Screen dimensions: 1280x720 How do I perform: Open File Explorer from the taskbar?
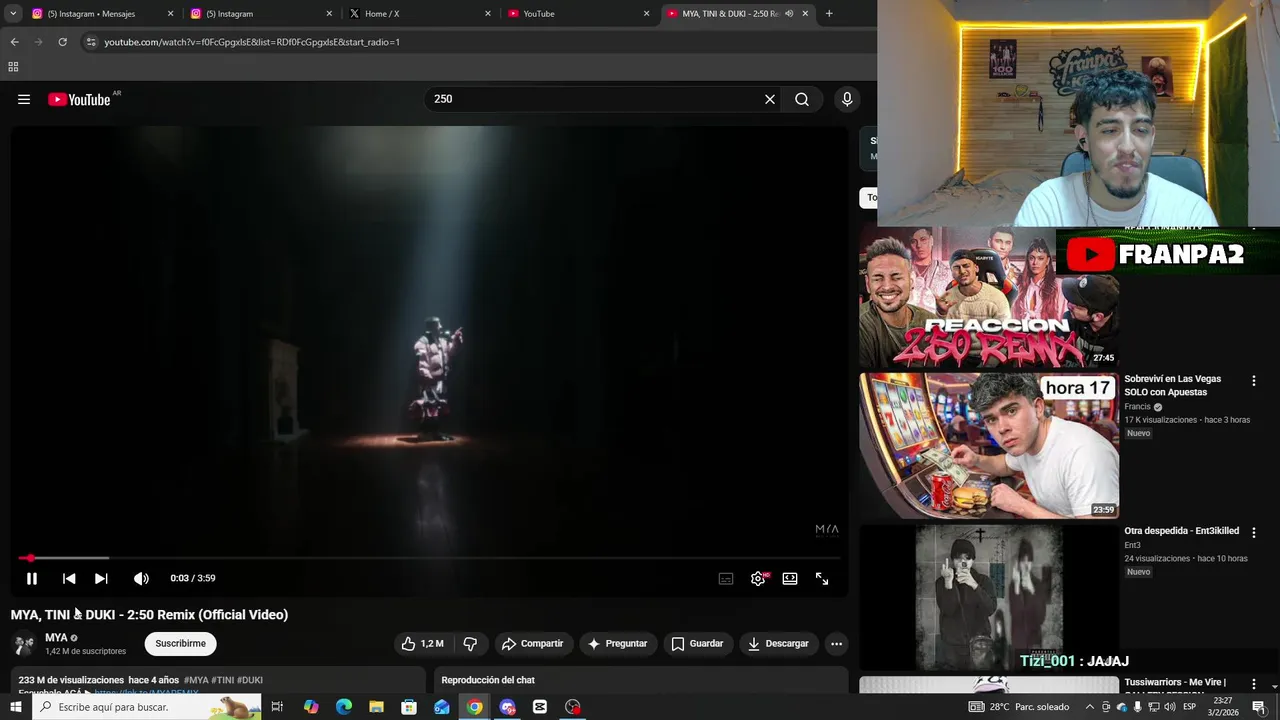coord(376,707)
